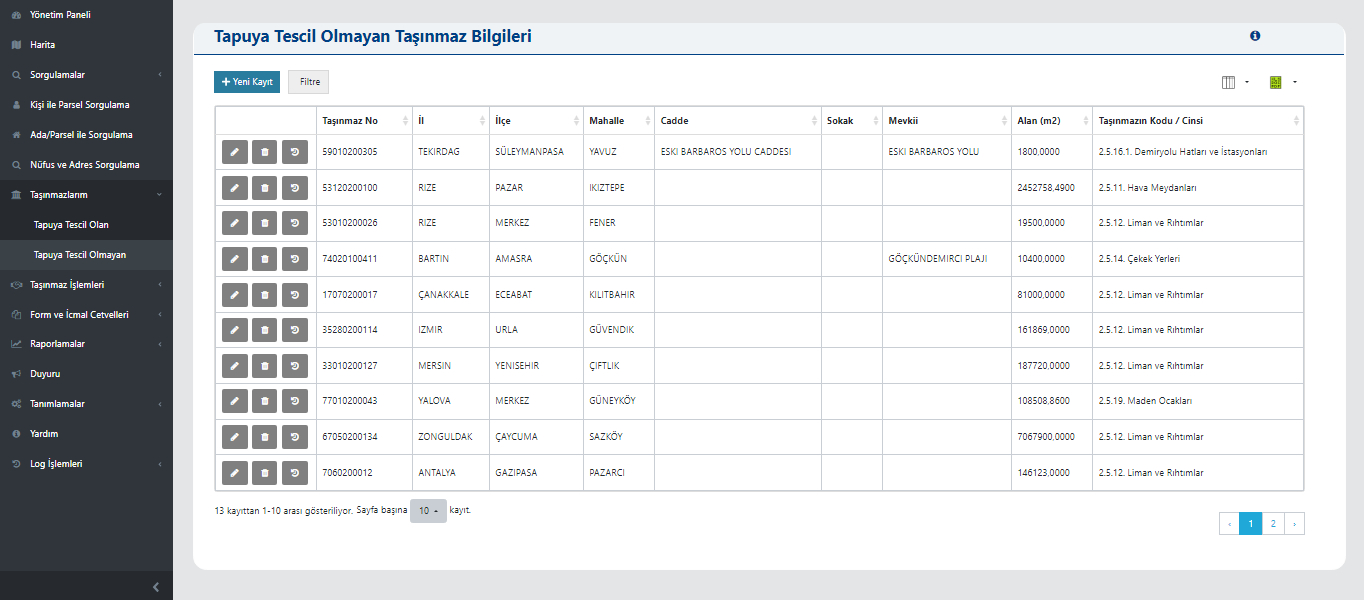The height and width of the screenshot is (600, 1364).
Task: Click the info icon in page header
Action: tap(1255, 36)
